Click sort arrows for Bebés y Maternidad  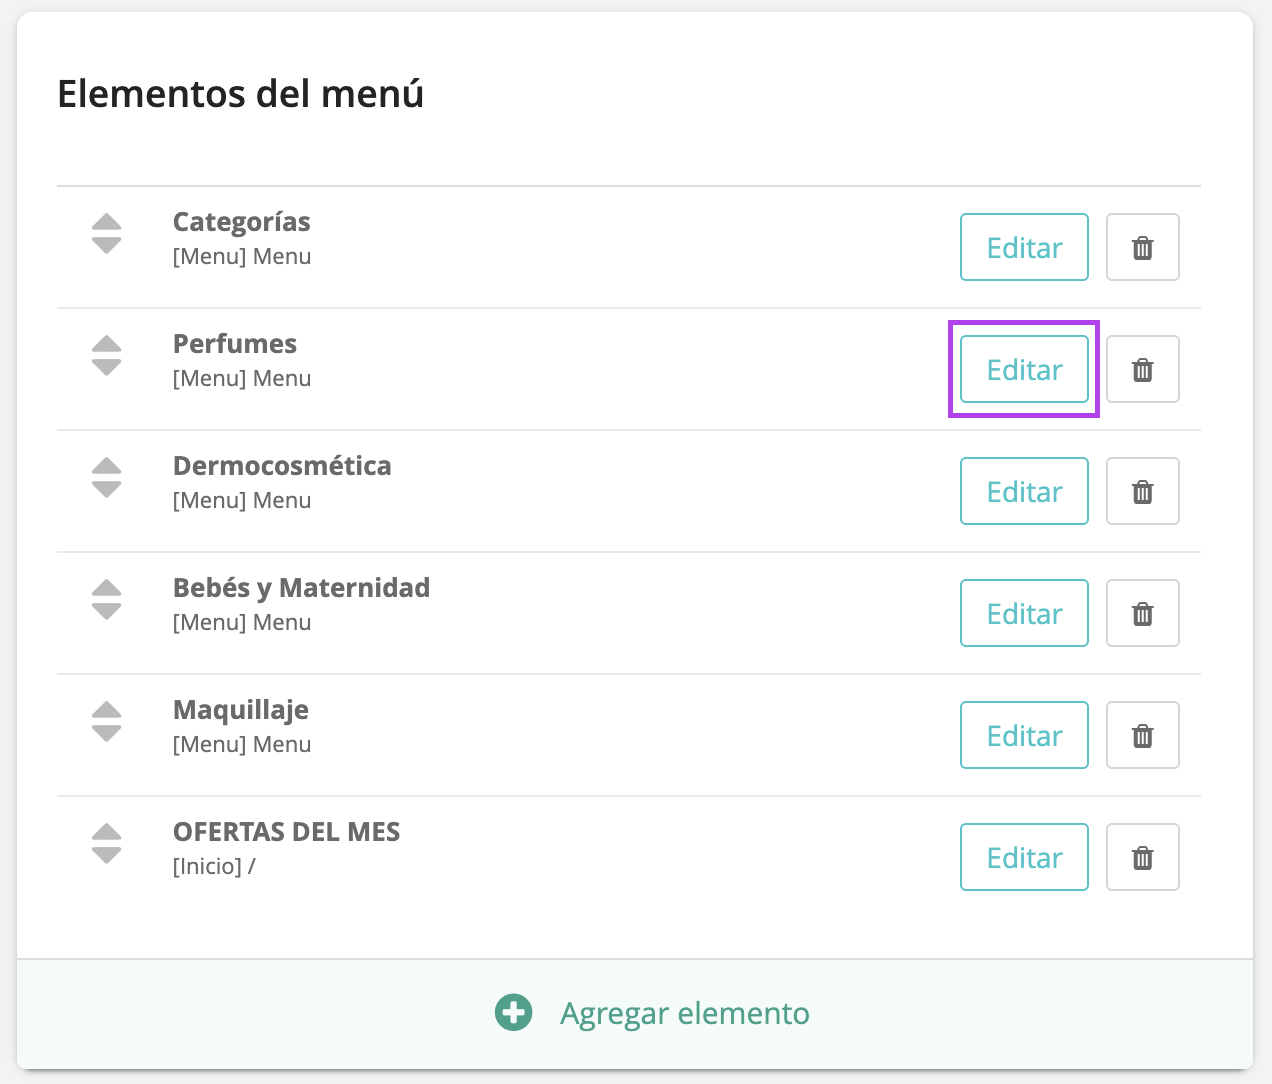(106, 600)
